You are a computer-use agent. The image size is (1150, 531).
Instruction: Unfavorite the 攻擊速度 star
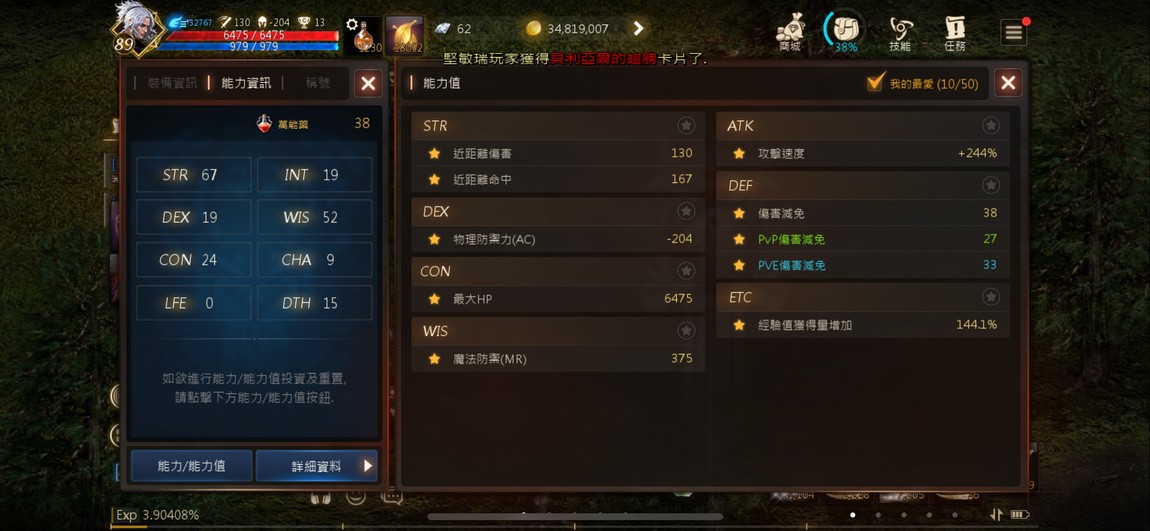tap(739, 153)
